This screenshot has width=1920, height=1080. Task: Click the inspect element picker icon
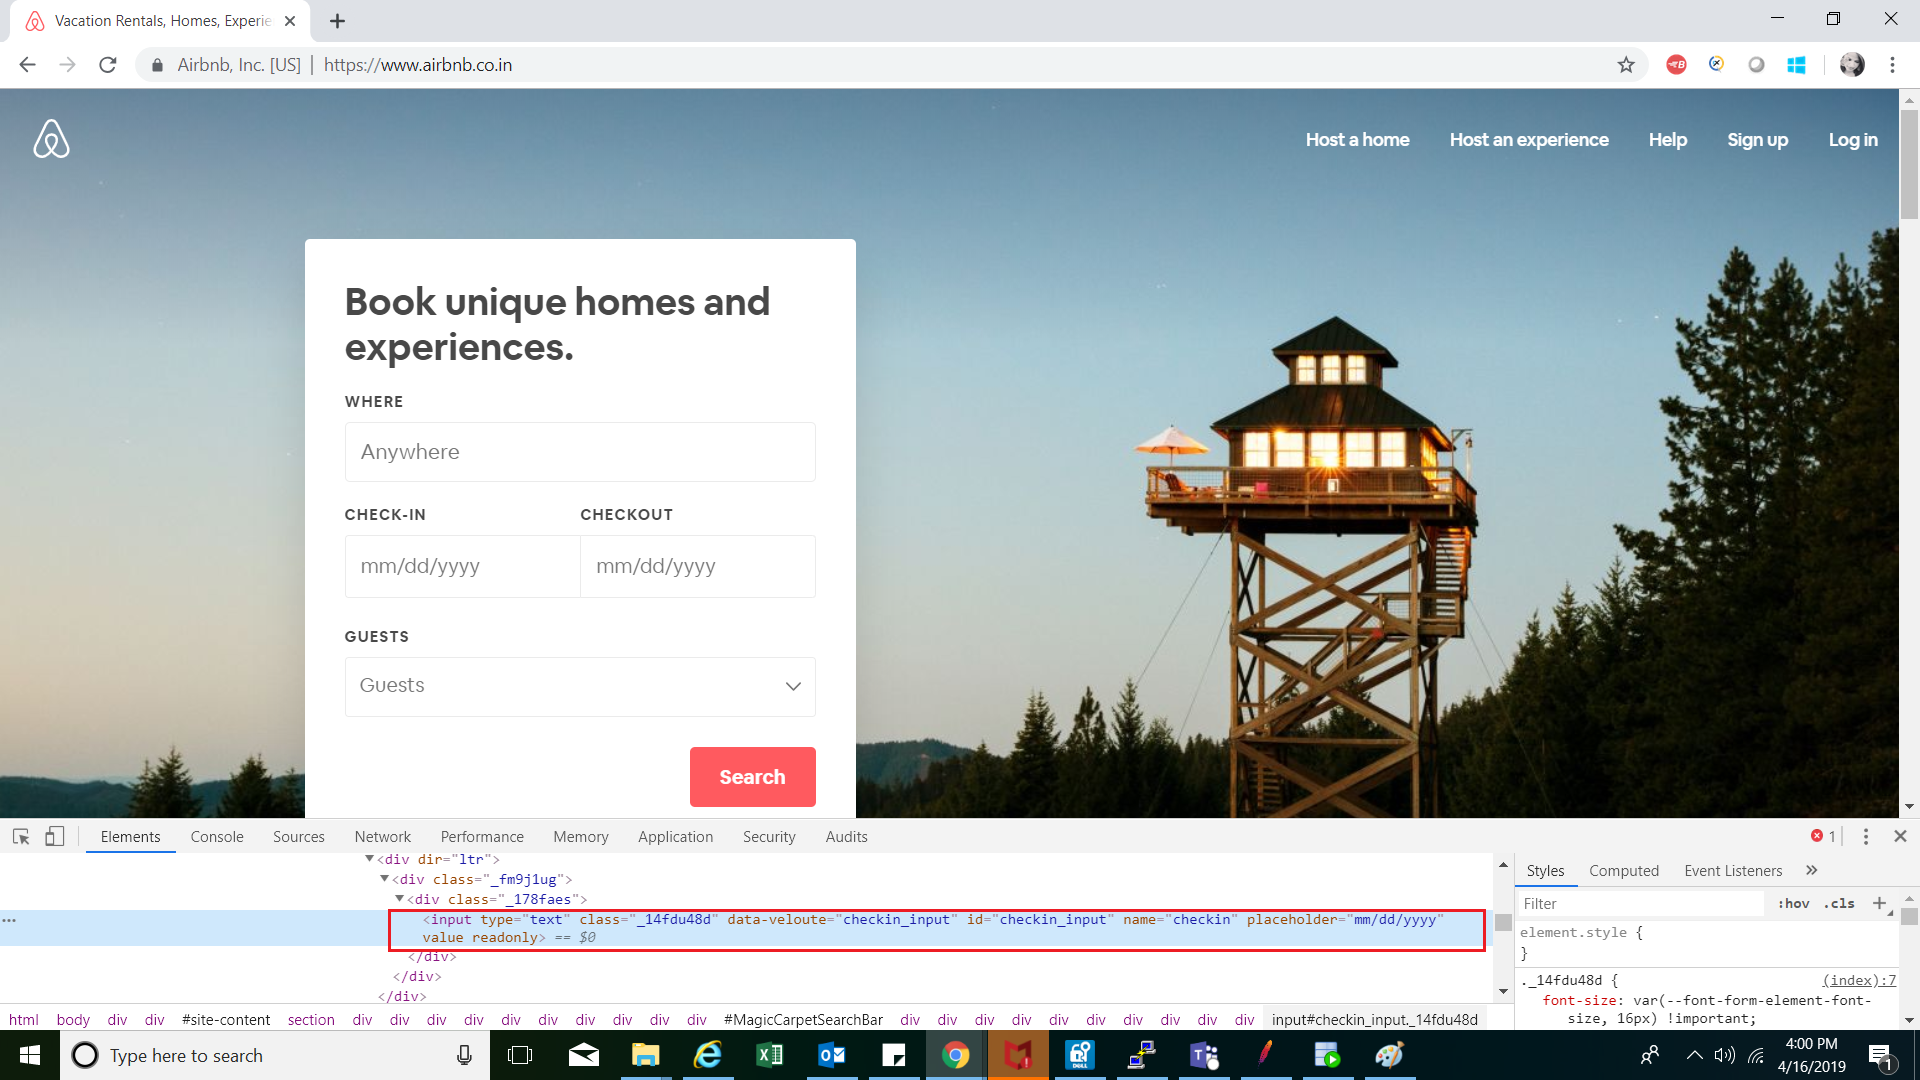tap(21, 836)
